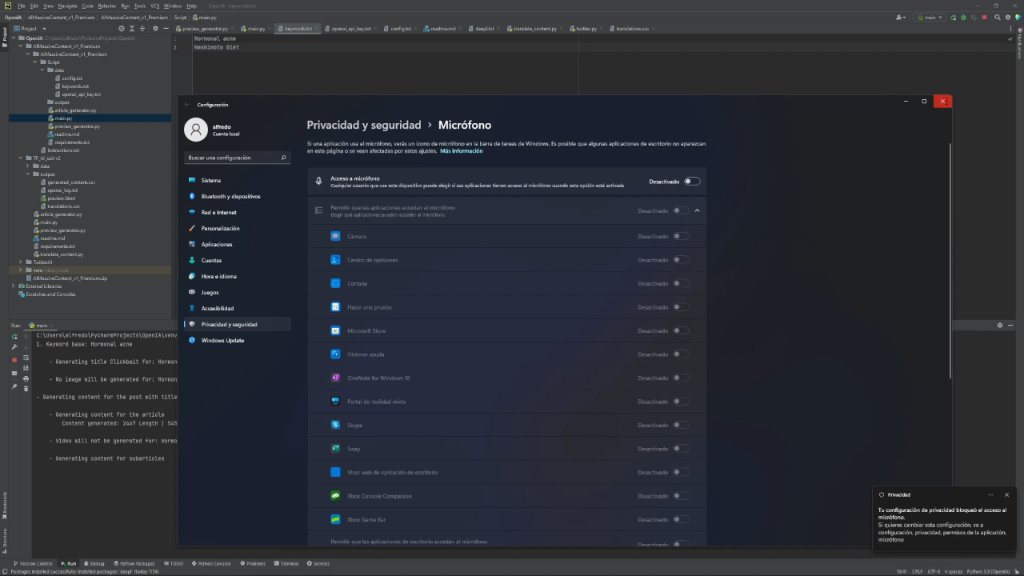Hide the Project panel with minus icon
The height and width of the screenshot is (576, 1024).
[166, 29]
